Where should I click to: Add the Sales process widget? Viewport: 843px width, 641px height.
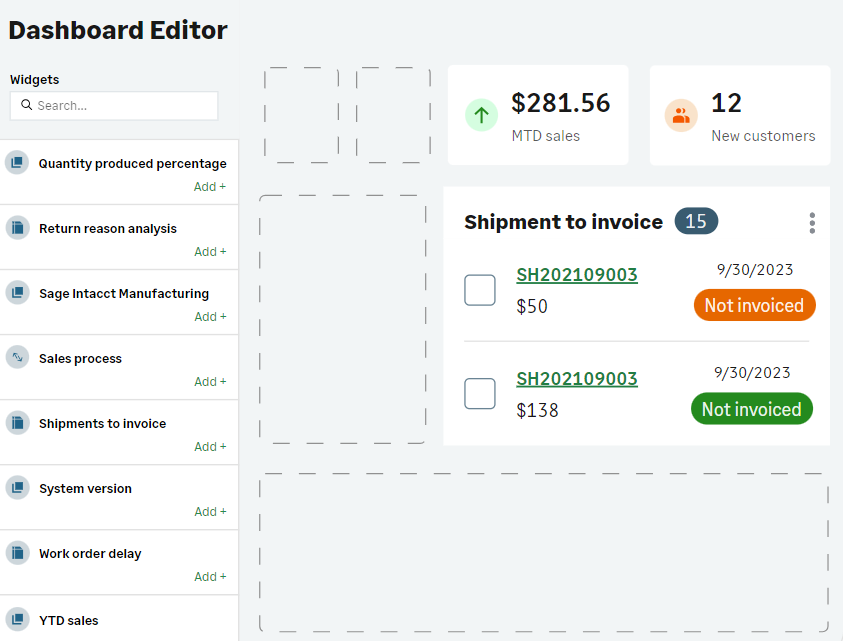209,381
